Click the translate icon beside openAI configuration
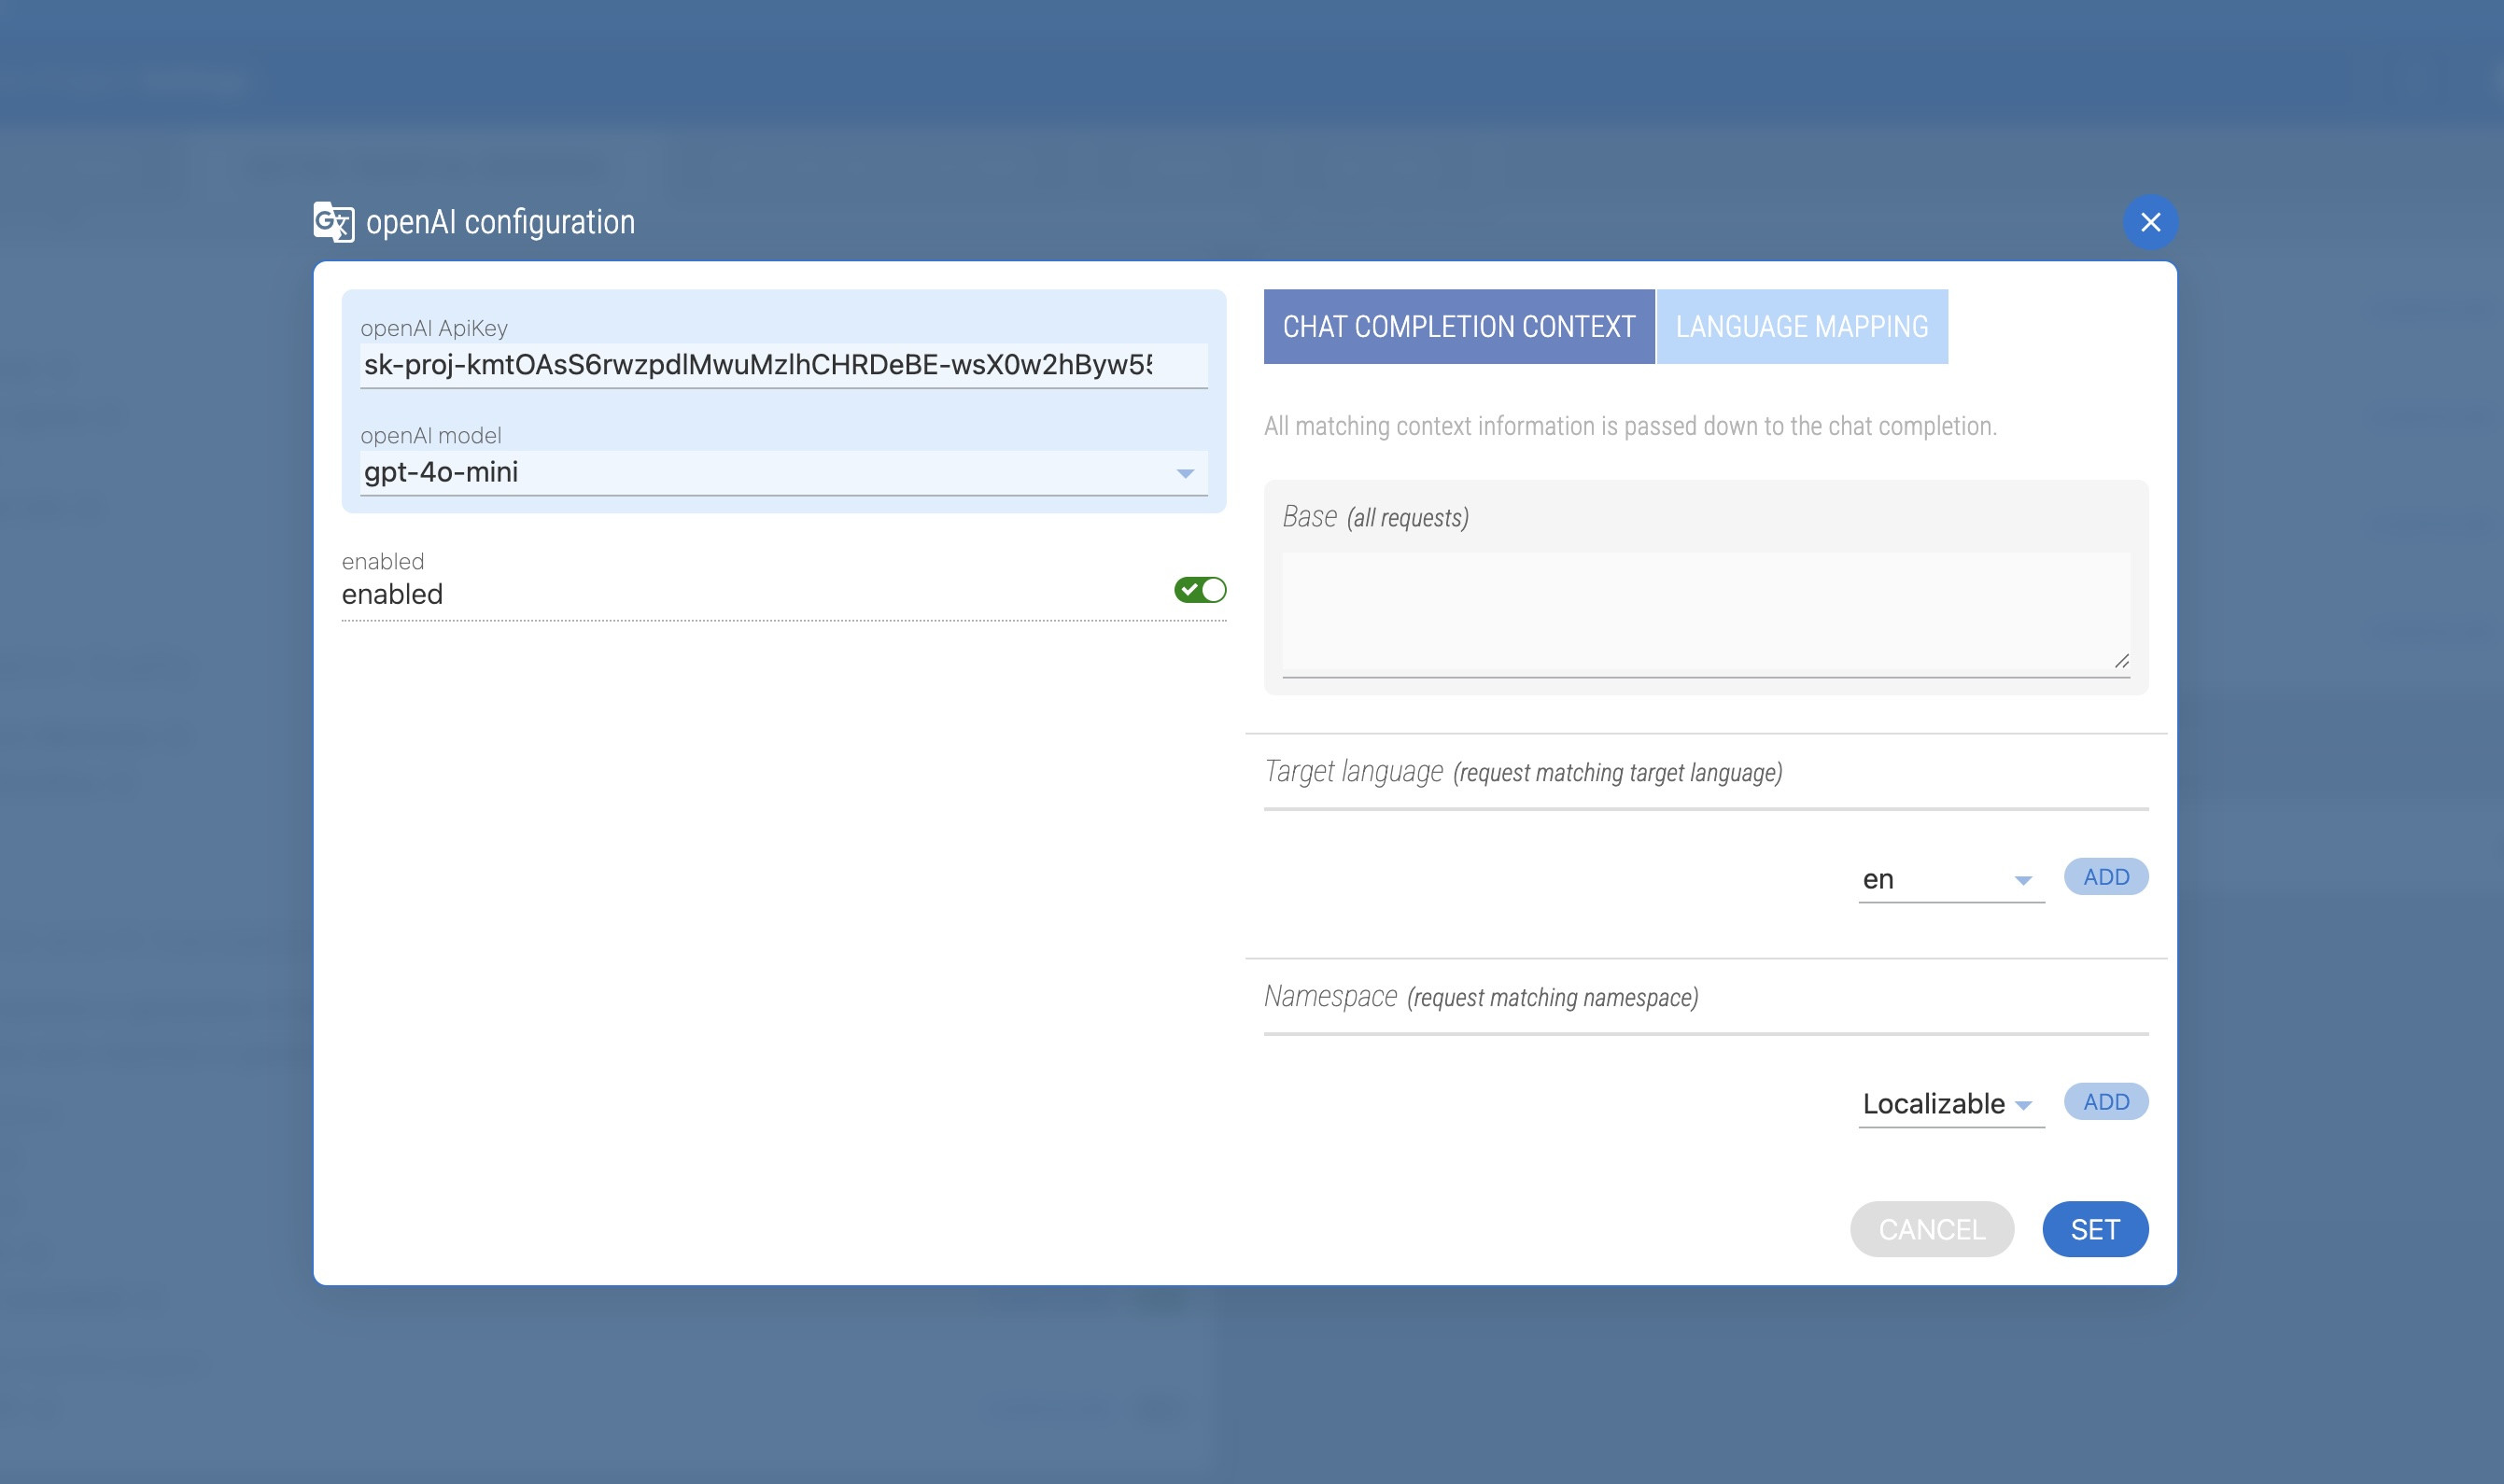 pos(333,222)
